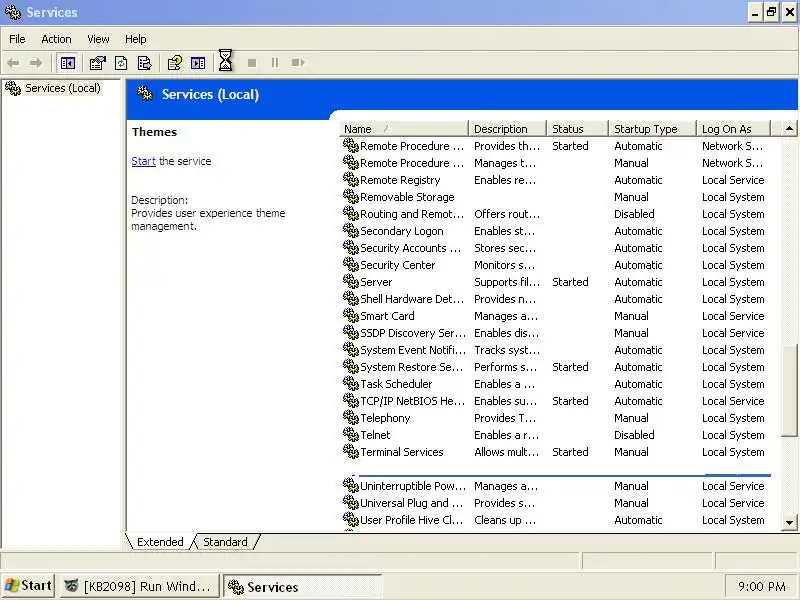This screenshot has width=800, height=600.
Task: Sort by the Startup Type column header
Action: click(x=653, y=129)
